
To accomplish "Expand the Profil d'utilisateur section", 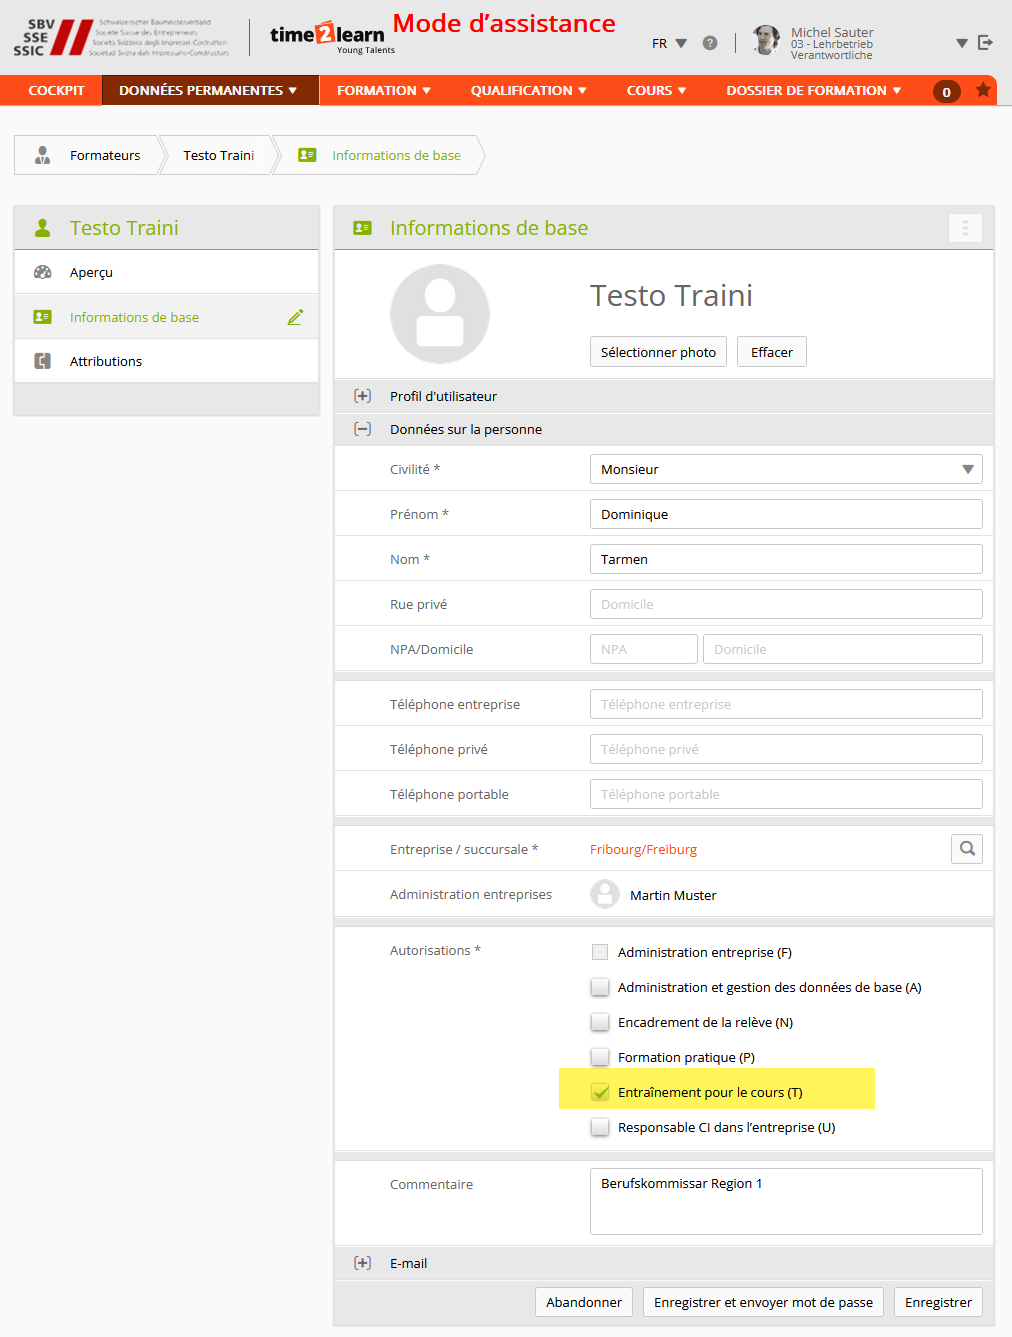I will 363,396.
